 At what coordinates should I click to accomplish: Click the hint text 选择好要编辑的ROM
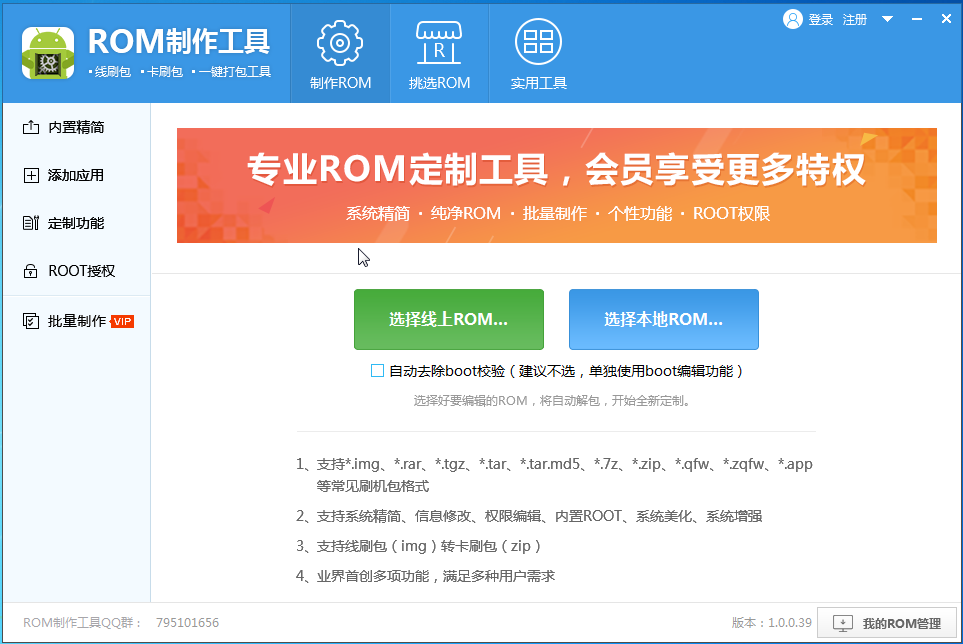[552, 401]
